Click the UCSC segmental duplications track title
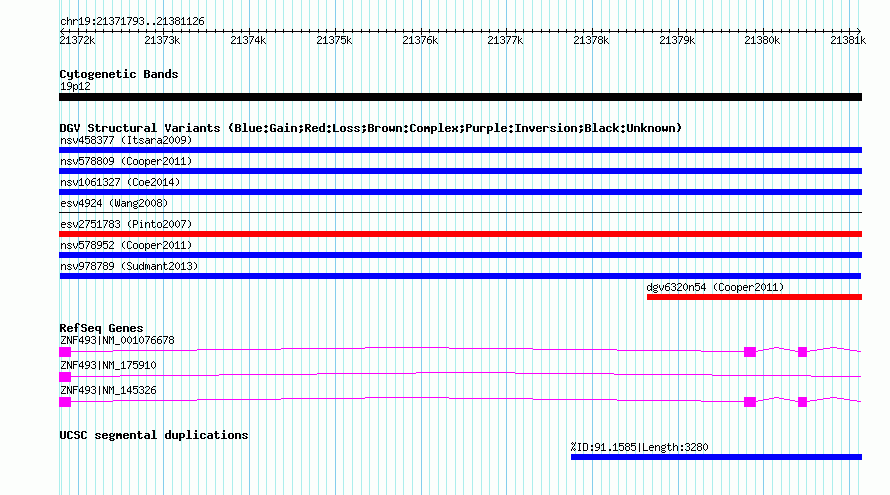 click(154, 435)
